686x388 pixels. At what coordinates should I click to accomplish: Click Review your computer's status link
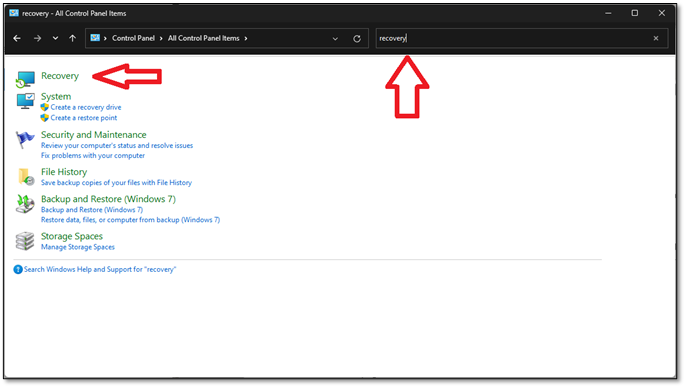117,145
